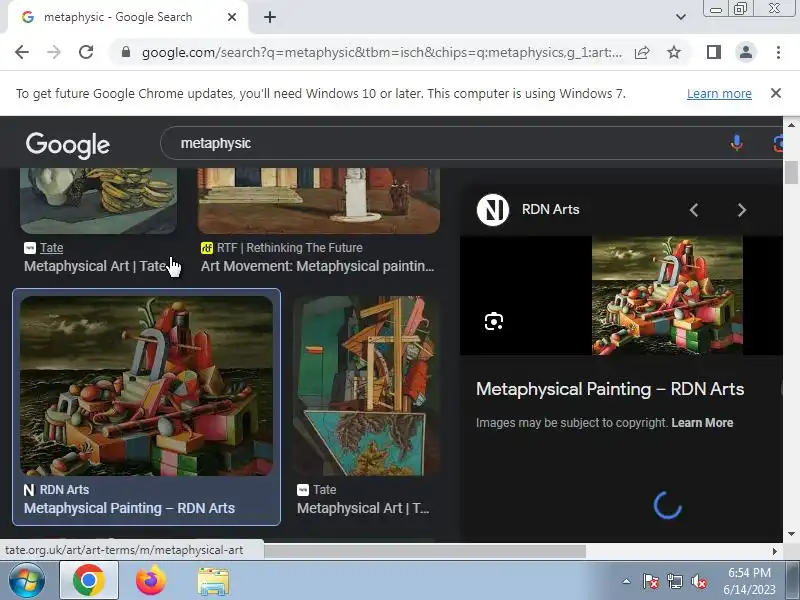Open Chrome from the taskbar
The image size is (800, 600).
click(89, 581)
